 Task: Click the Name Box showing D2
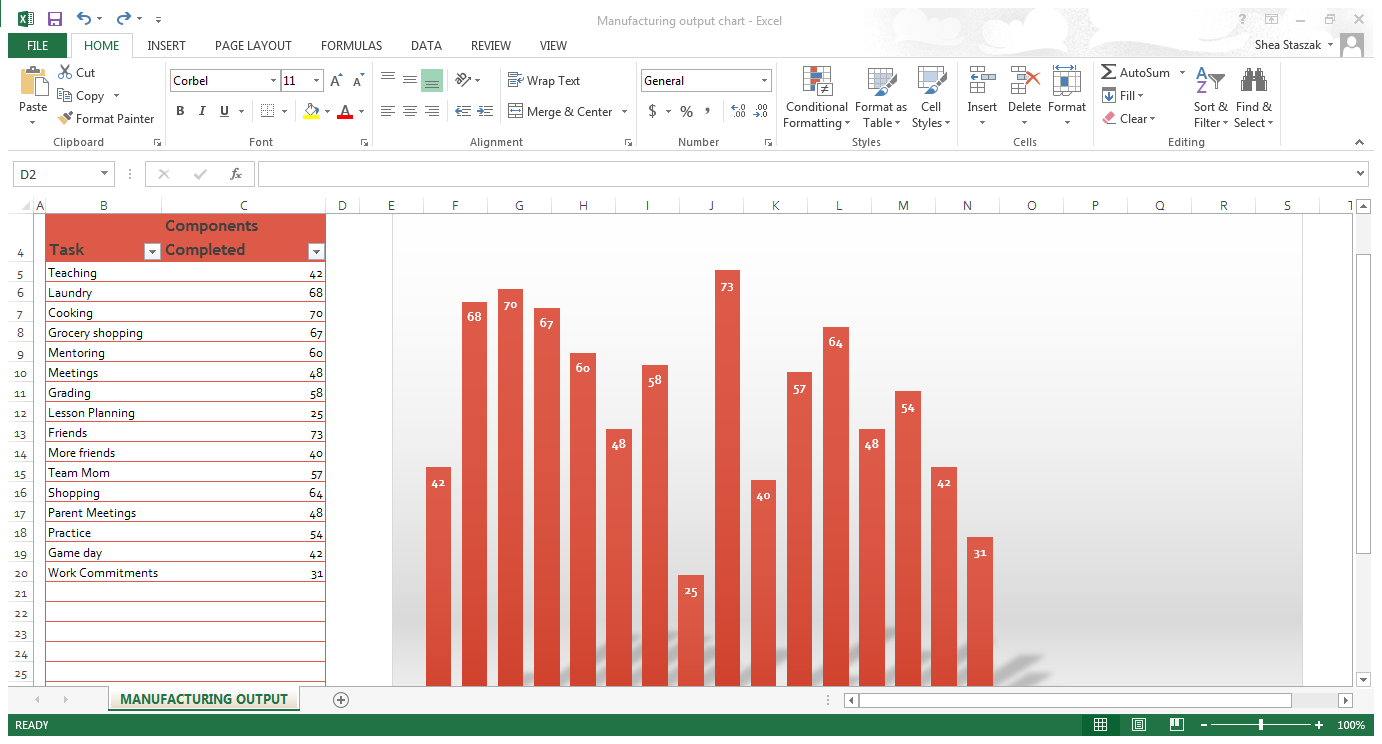[x=56, y=174]
